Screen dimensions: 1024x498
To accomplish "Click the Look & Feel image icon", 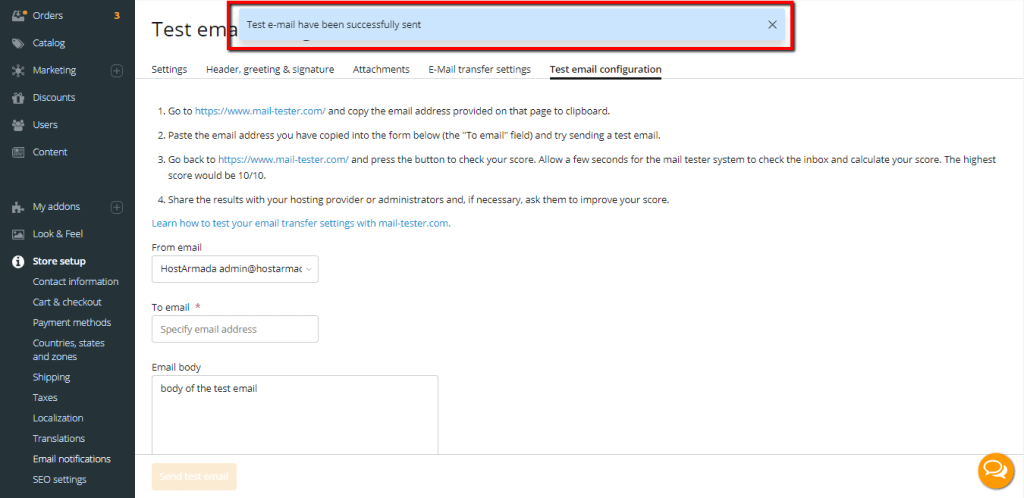I will 18,234.
